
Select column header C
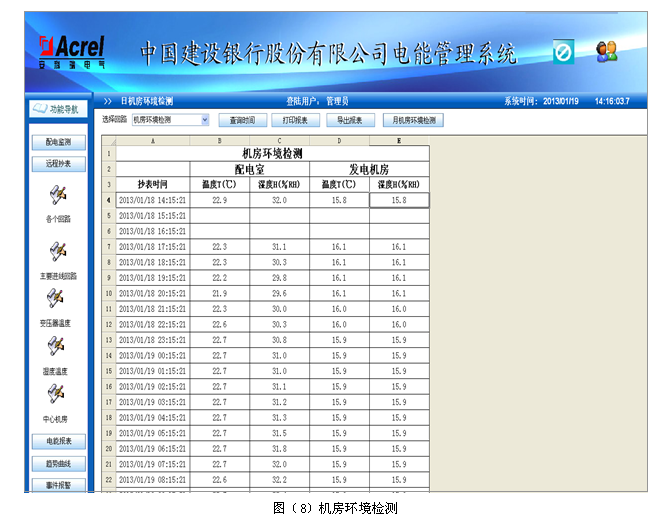coord(279,141)
